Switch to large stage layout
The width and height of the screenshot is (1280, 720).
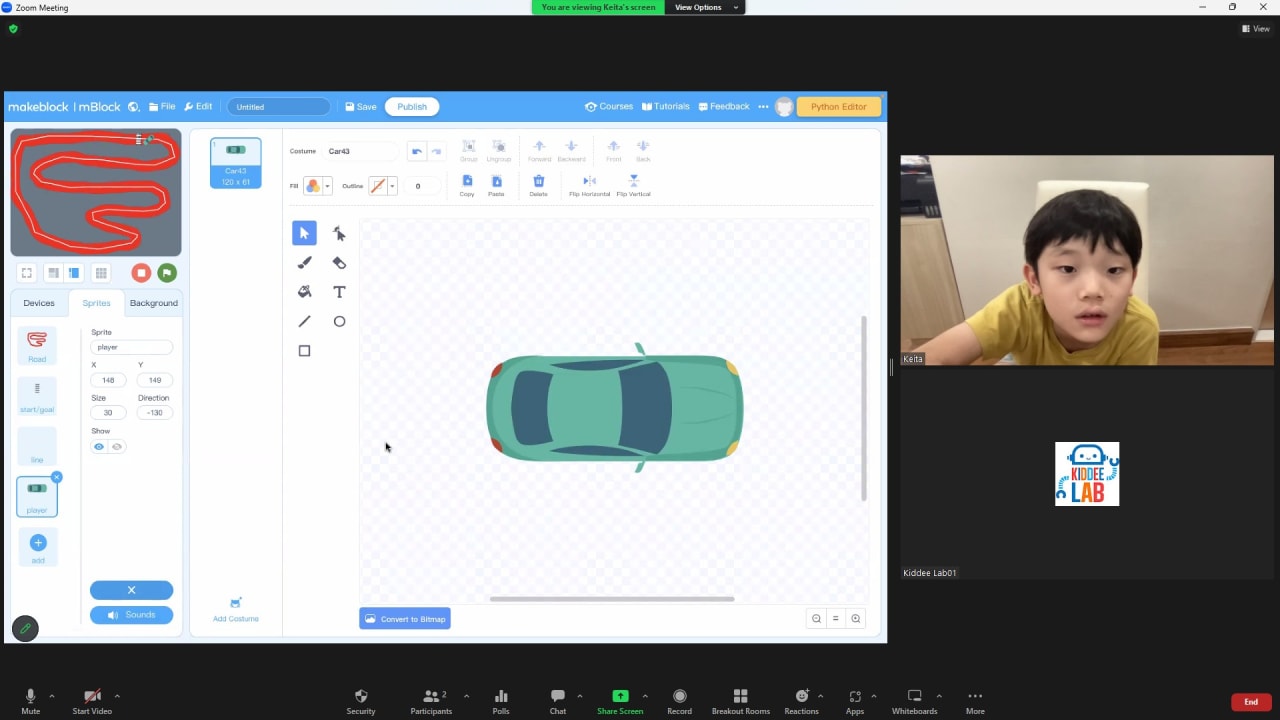[x=73, y=273]
